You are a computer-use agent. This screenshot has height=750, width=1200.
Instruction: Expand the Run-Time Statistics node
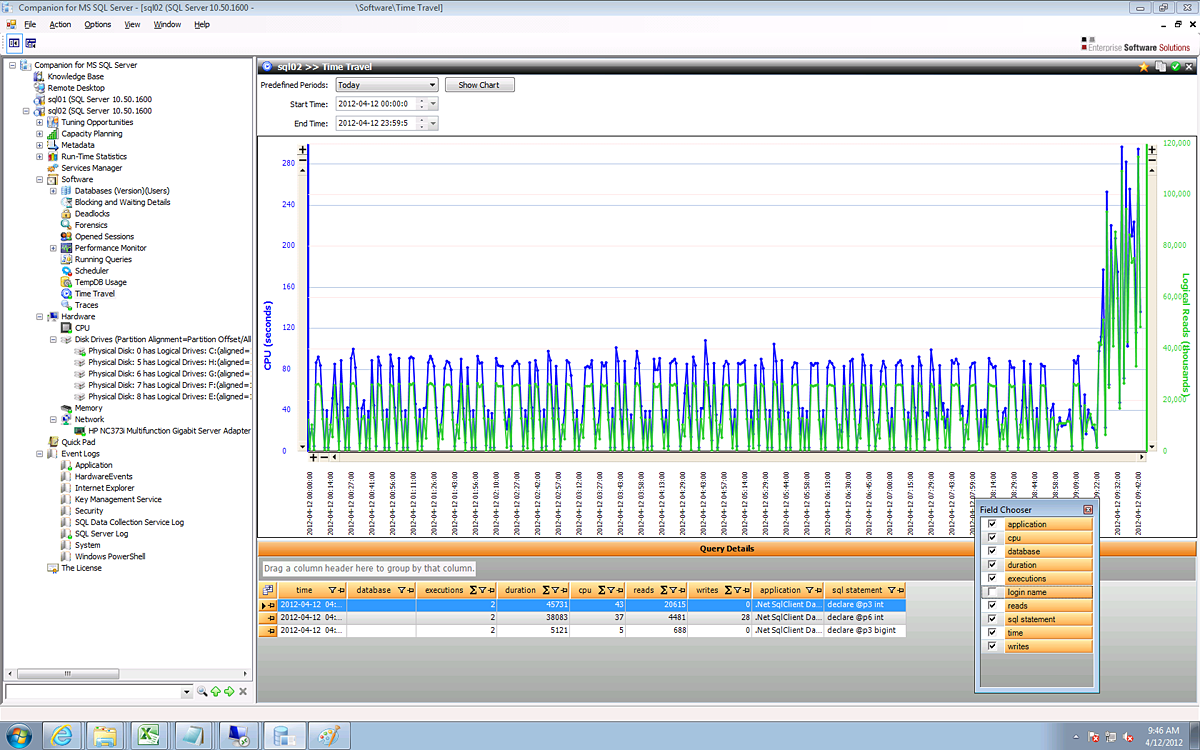click(x=39, y=157)
